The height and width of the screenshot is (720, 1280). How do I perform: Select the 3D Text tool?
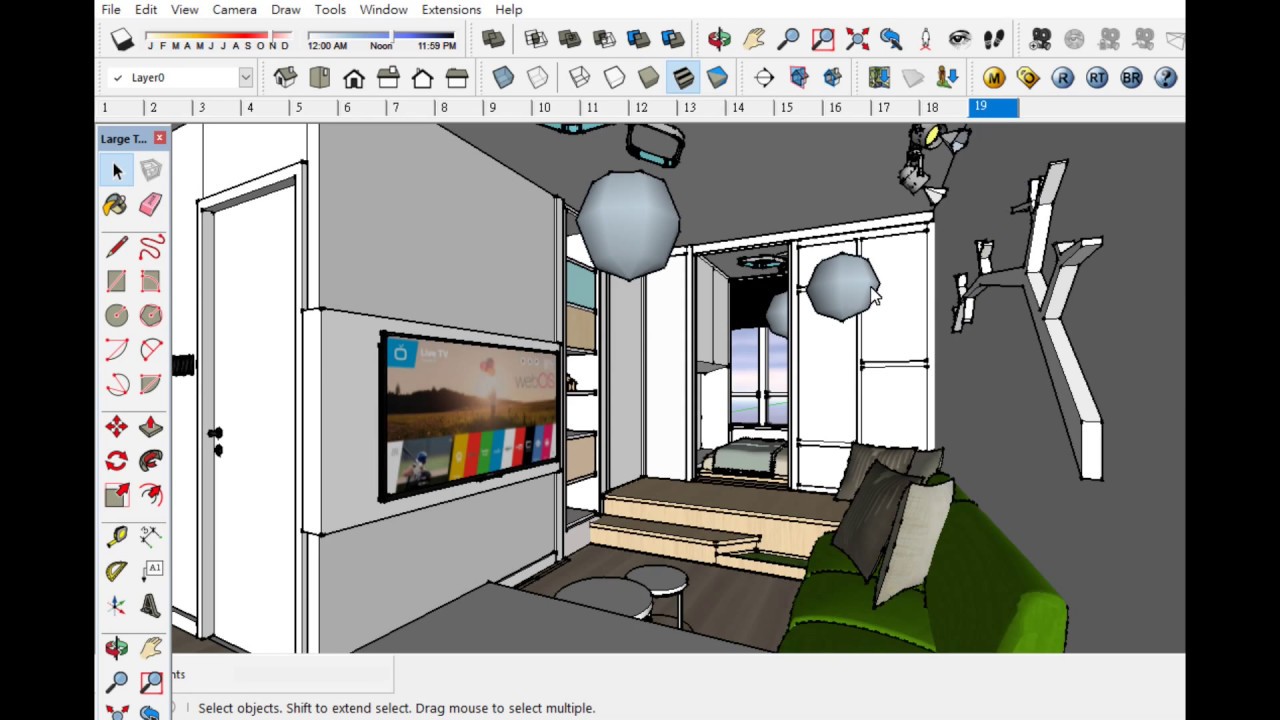pos(150,606)
